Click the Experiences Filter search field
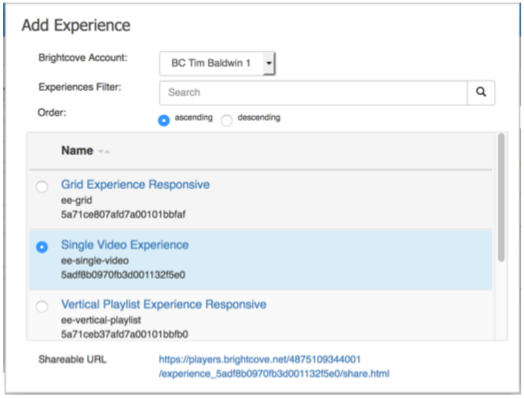 coord(313,93)
